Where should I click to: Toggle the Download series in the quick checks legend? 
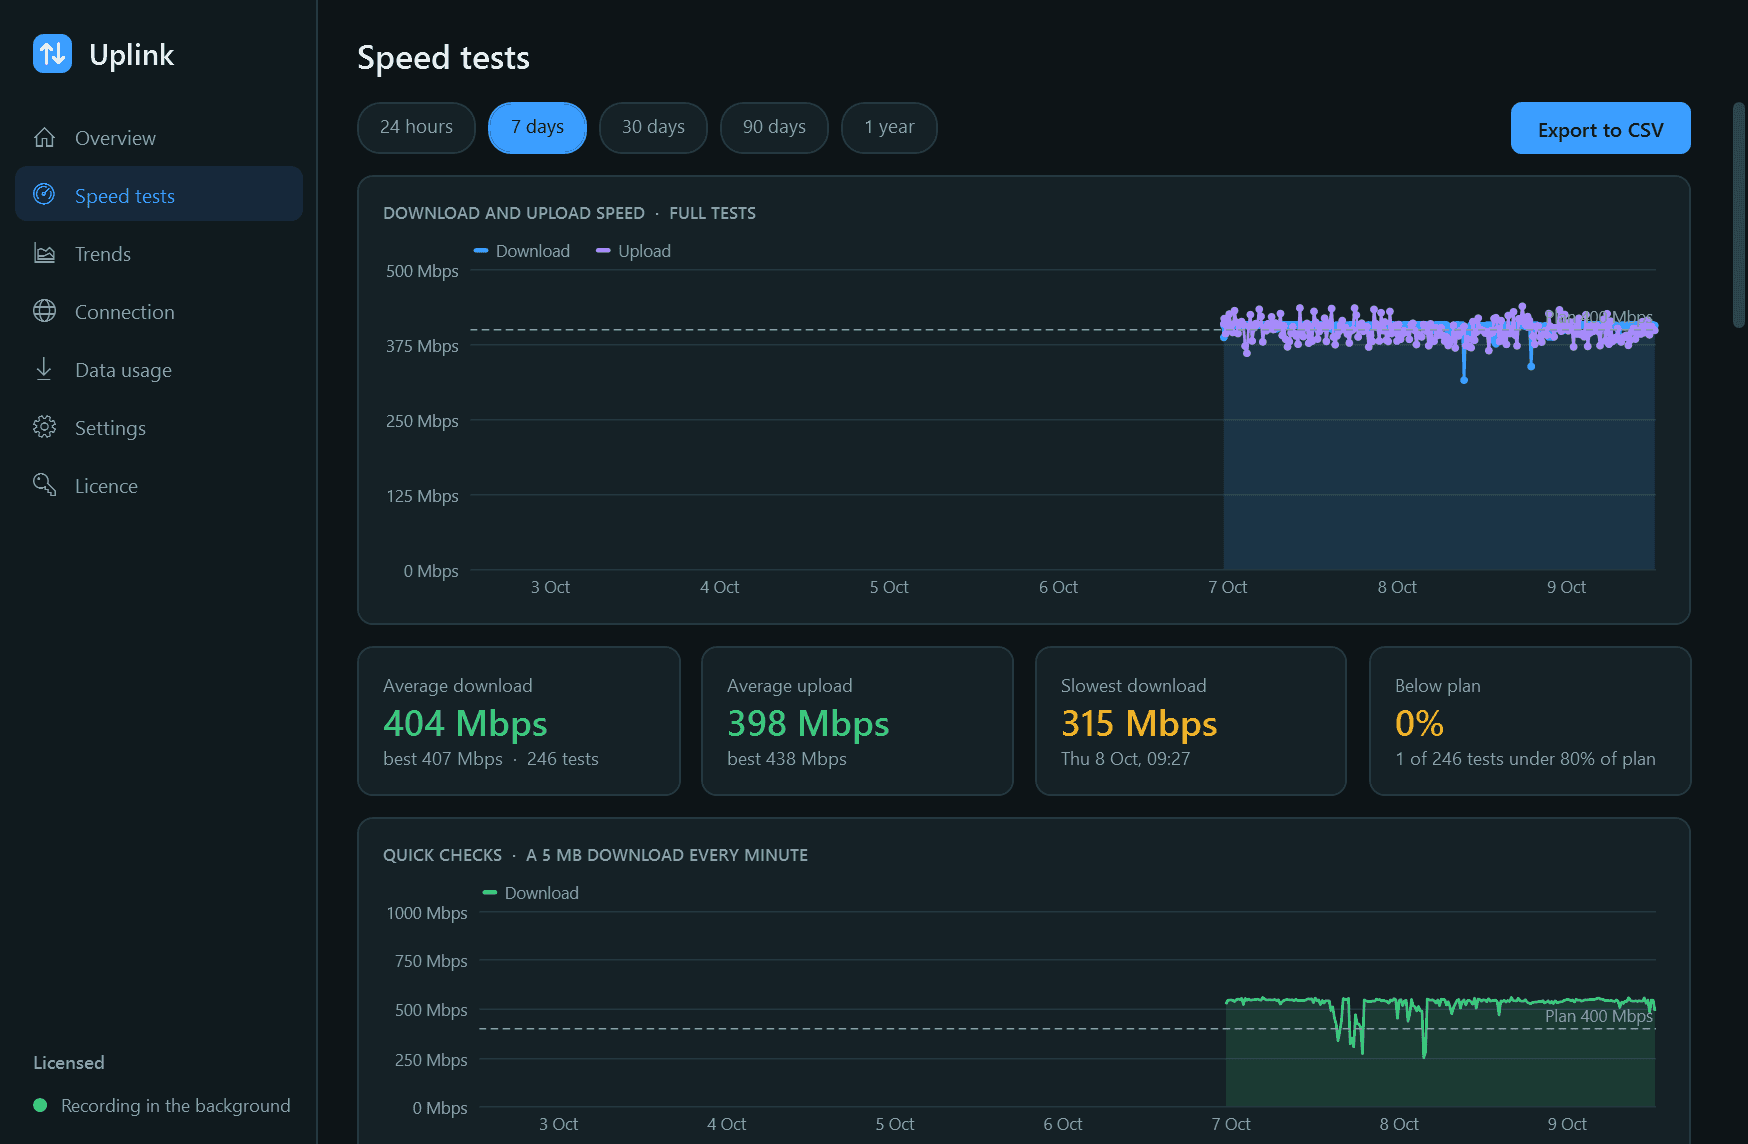click(530, 893)
